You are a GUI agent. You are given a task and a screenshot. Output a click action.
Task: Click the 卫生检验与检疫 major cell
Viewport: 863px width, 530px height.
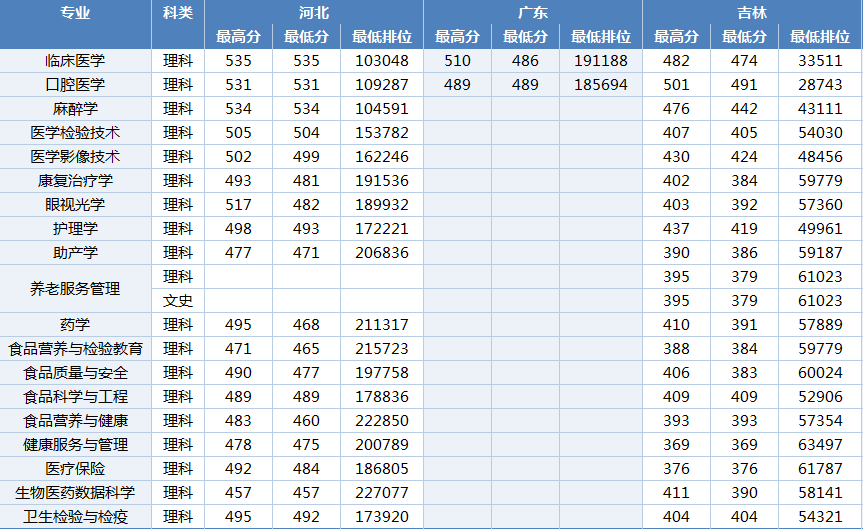coord(75,517)
